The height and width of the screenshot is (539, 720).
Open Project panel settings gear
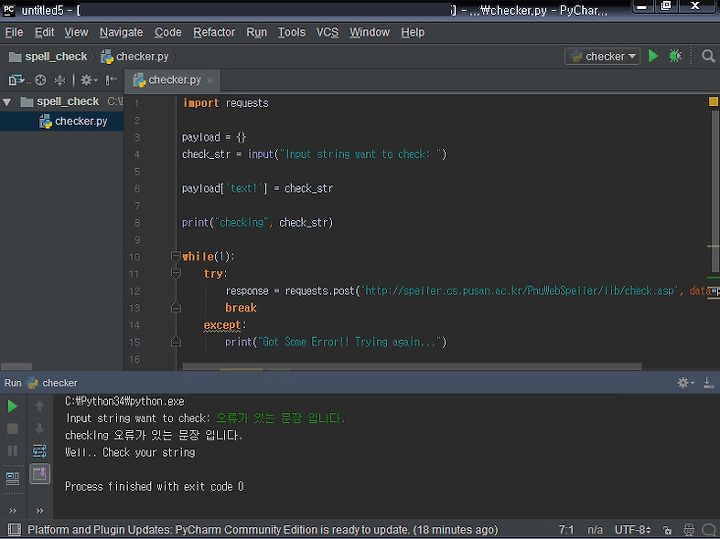tap(88, 80)
